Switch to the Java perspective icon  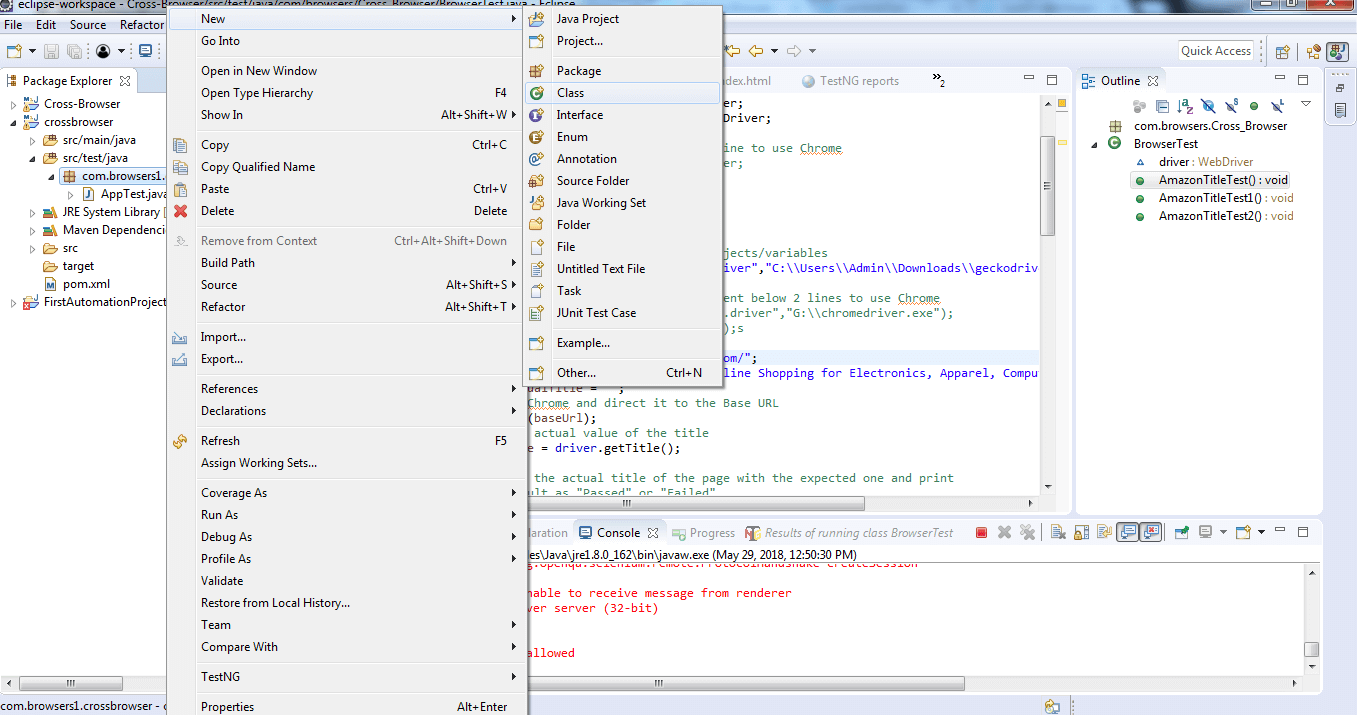tap(1337, 51)
